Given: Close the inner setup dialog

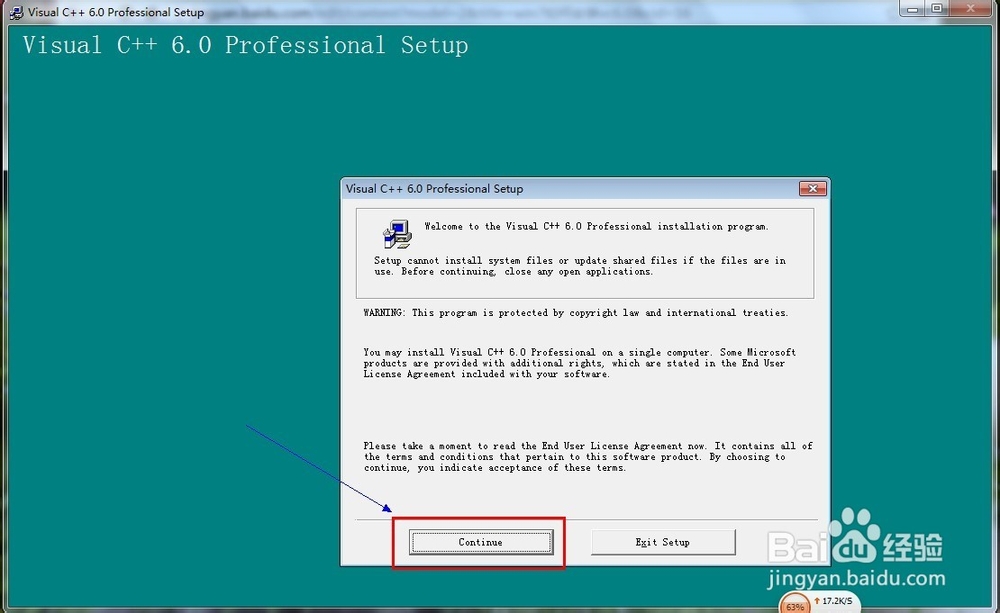Looking at the screenshot, I should click(812, 188).
